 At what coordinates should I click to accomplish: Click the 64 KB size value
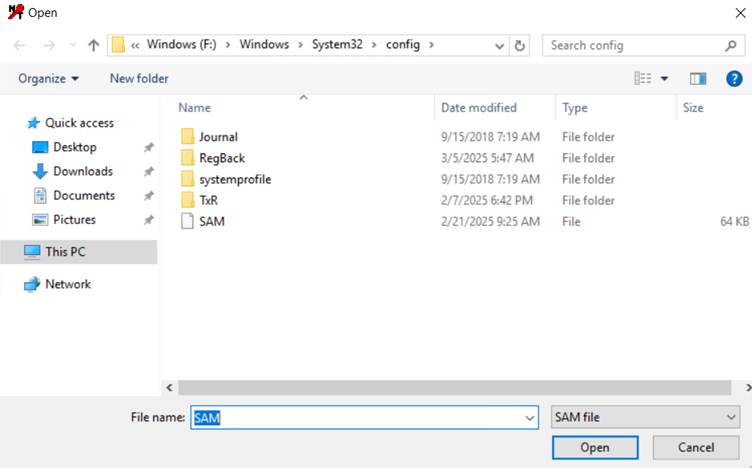click(734, 222)
